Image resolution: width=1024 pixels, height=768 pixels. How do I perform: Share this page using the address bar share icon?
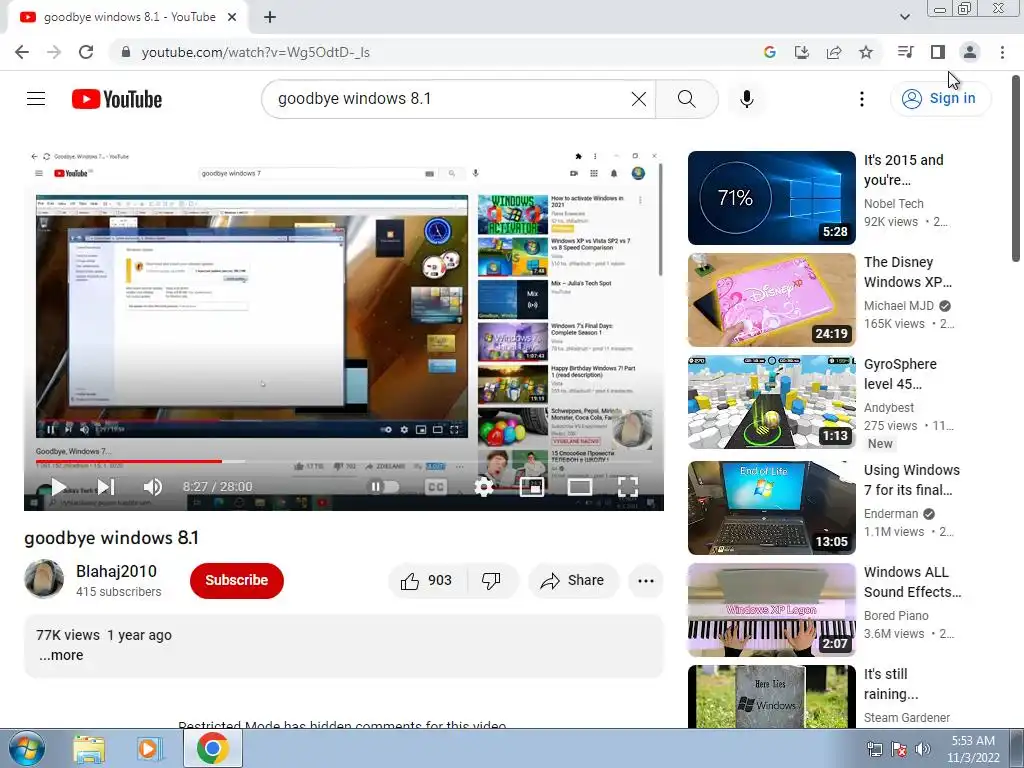[x=834, y=52]
